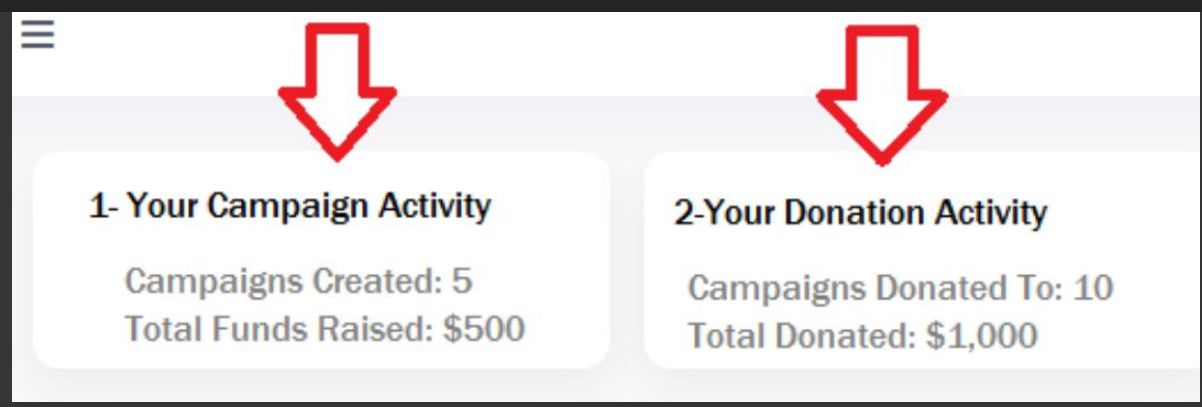
Task: Click the red arrow above Donation Activity
Action: [x=881, y=94]
